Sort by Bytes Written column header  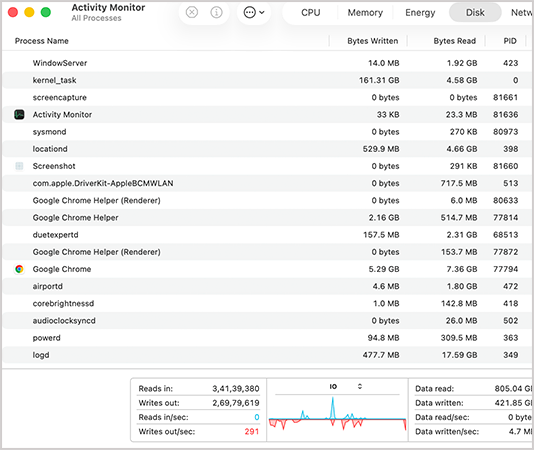pos(373,41)
